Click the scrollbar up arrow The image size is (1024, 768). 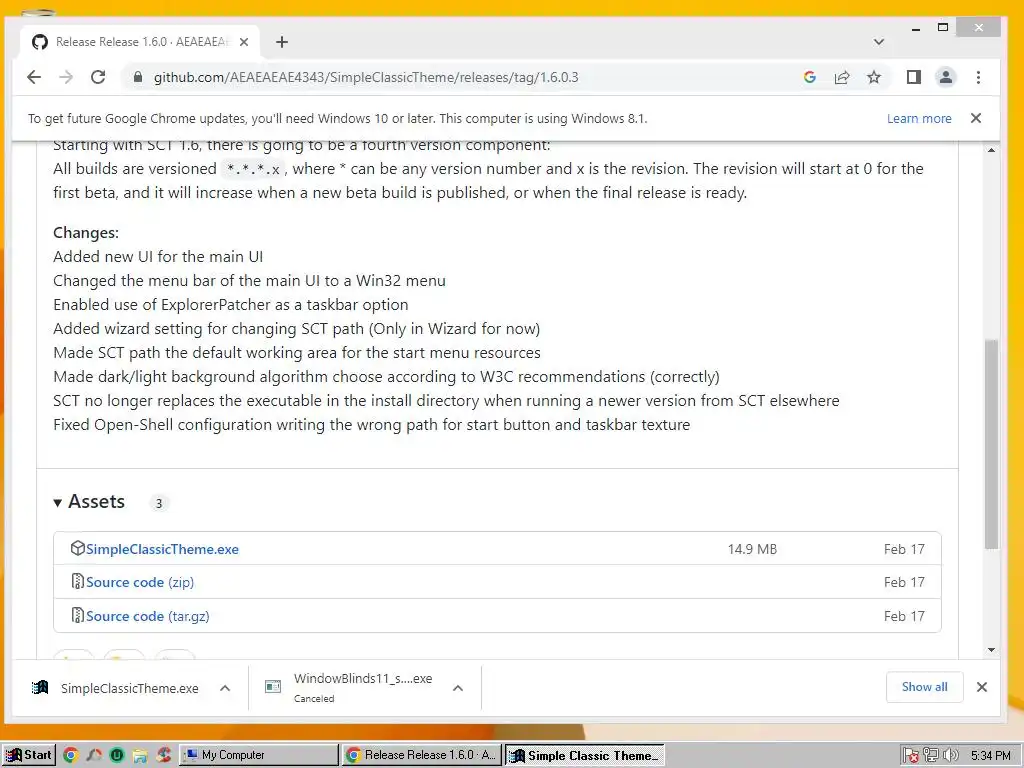(x=991, y=150)
